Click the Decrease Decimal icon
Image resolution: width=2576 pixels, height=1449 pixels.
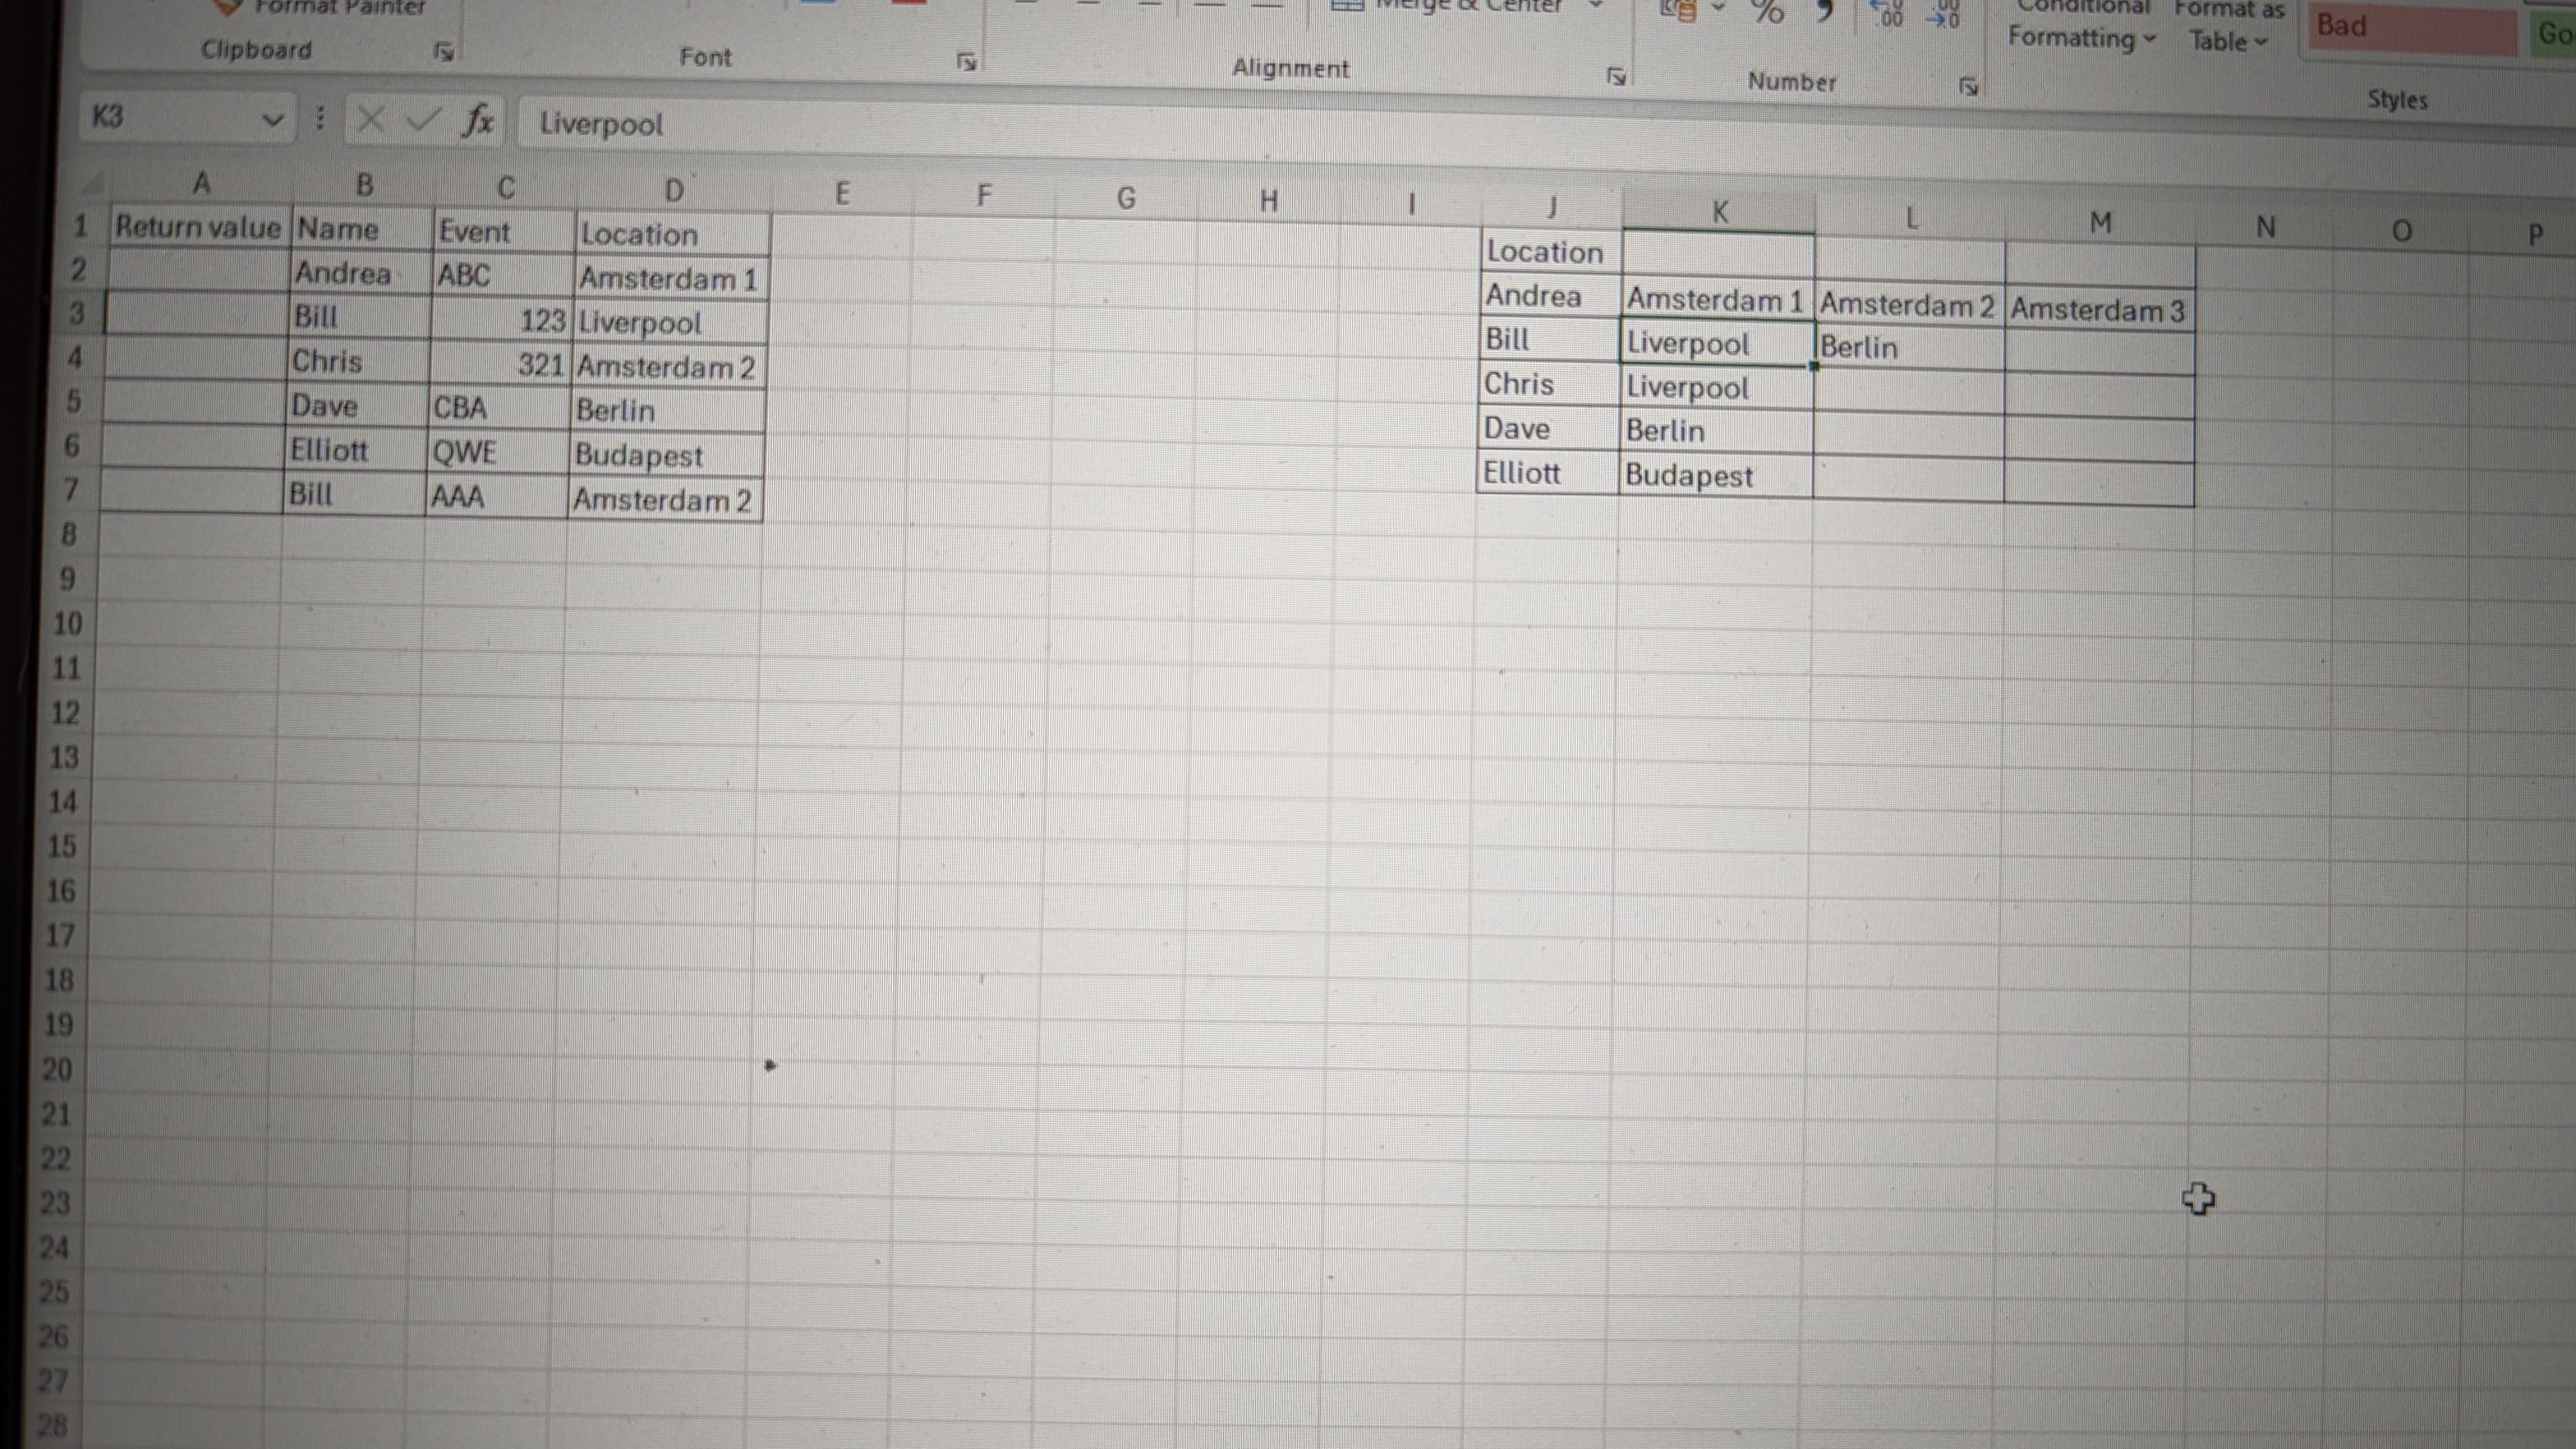coord(1943,14)
